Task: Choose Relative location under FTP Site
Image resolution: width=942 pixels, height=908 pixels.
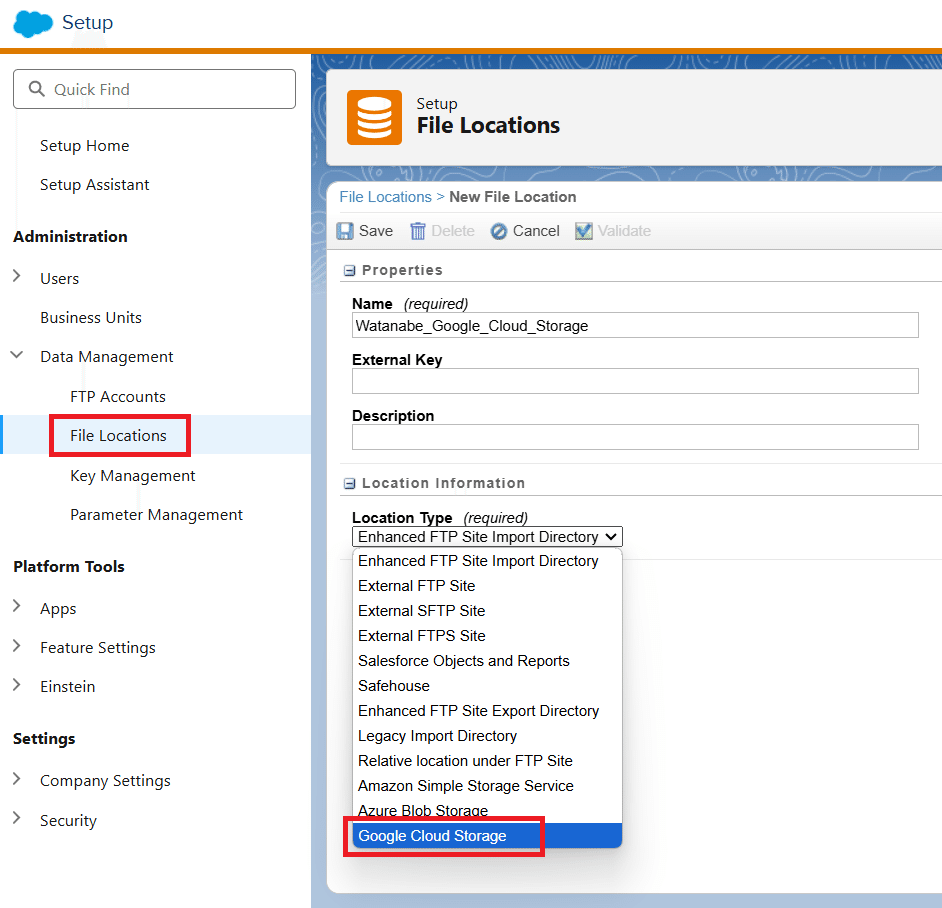Action: tap(487, 761)
